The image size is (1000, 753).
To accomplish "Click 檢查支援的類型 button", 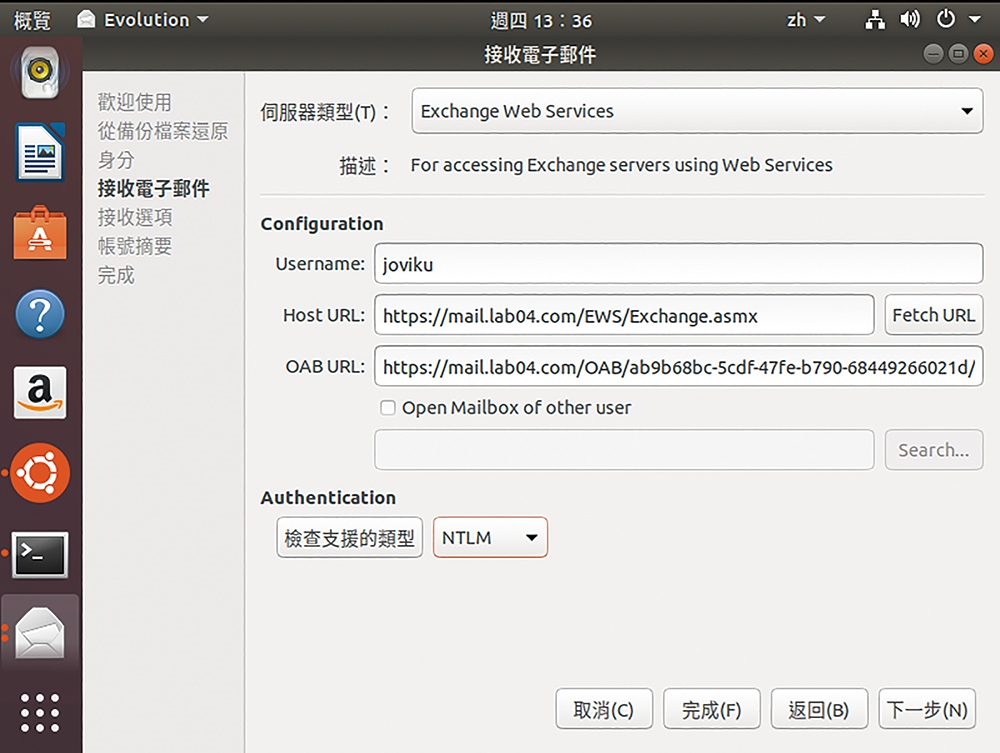I will click(349, 537).
